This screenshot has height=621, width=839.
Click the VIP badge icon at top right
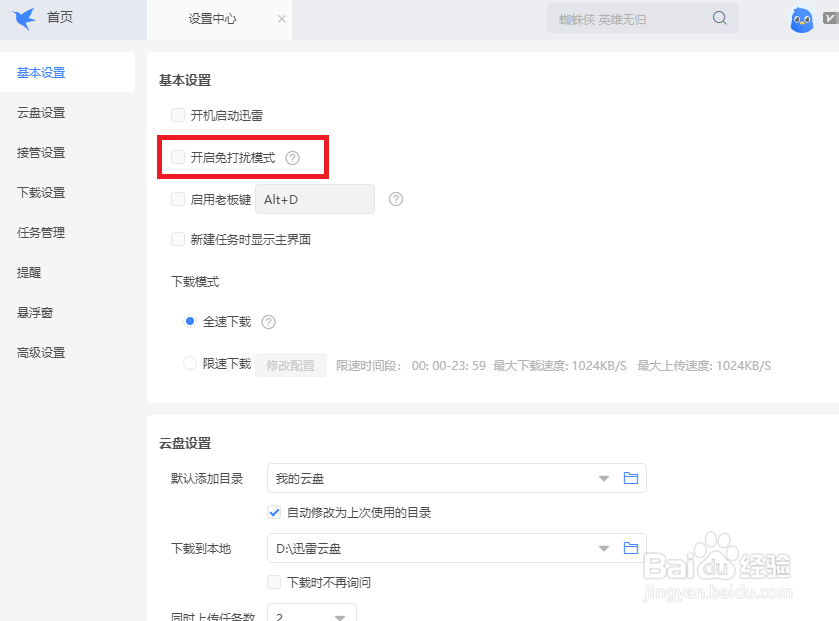coord(830,19)
